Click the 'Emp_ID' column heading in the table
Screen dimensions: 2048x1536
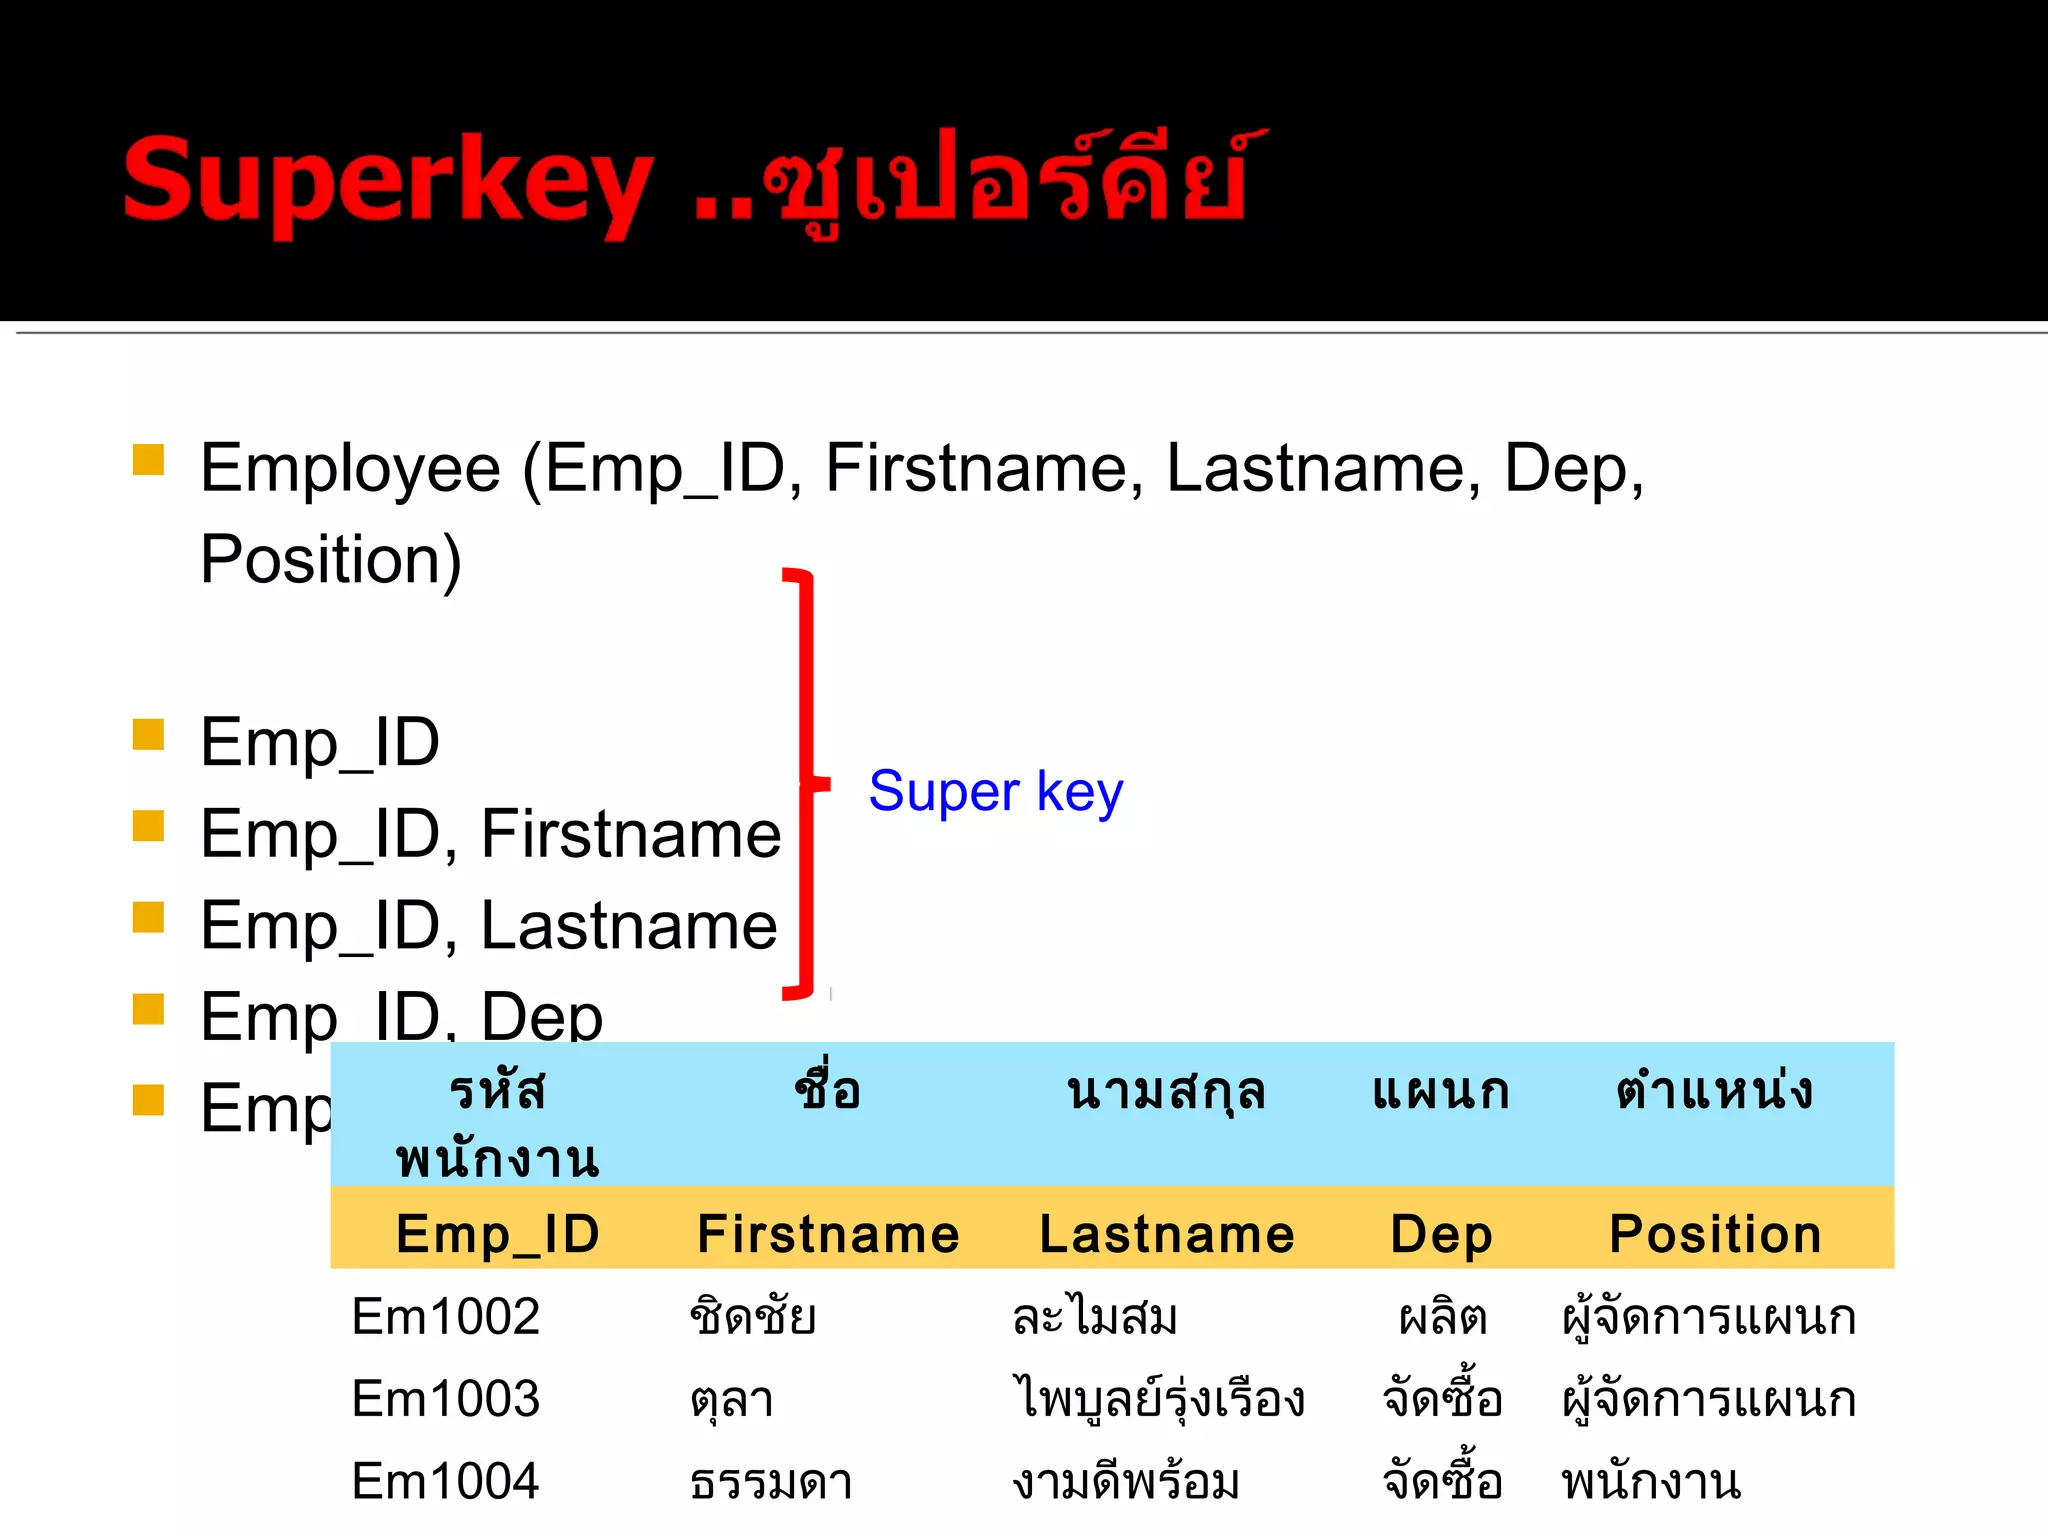click(x=497, y=1234)
